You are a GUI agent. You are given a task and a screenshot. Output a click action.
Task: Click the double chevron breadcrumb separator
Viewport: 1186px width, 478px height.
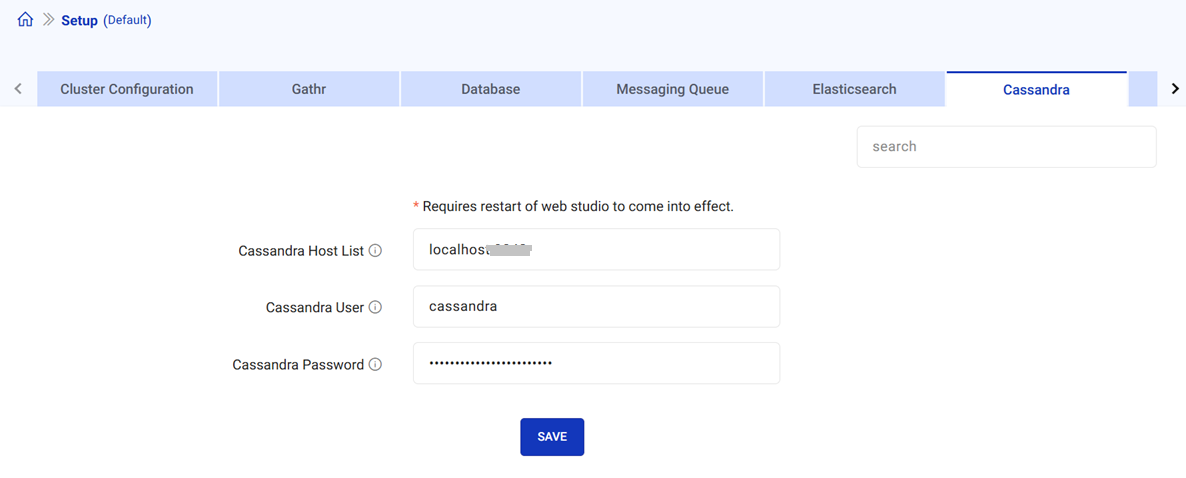48,20
